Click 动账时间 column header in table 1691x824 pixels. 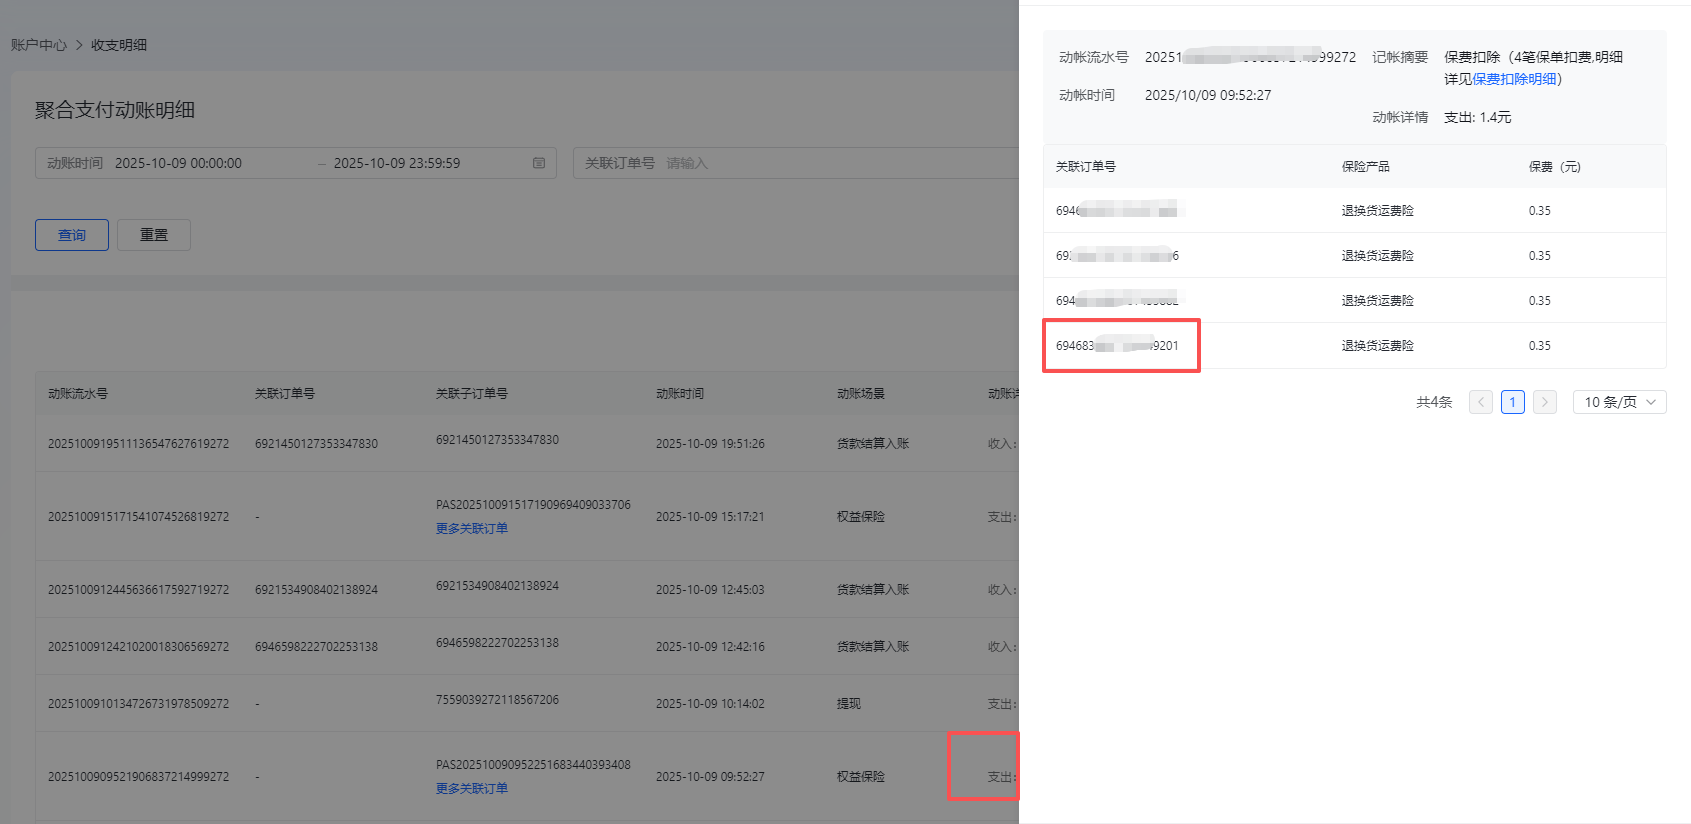point(680,393)
